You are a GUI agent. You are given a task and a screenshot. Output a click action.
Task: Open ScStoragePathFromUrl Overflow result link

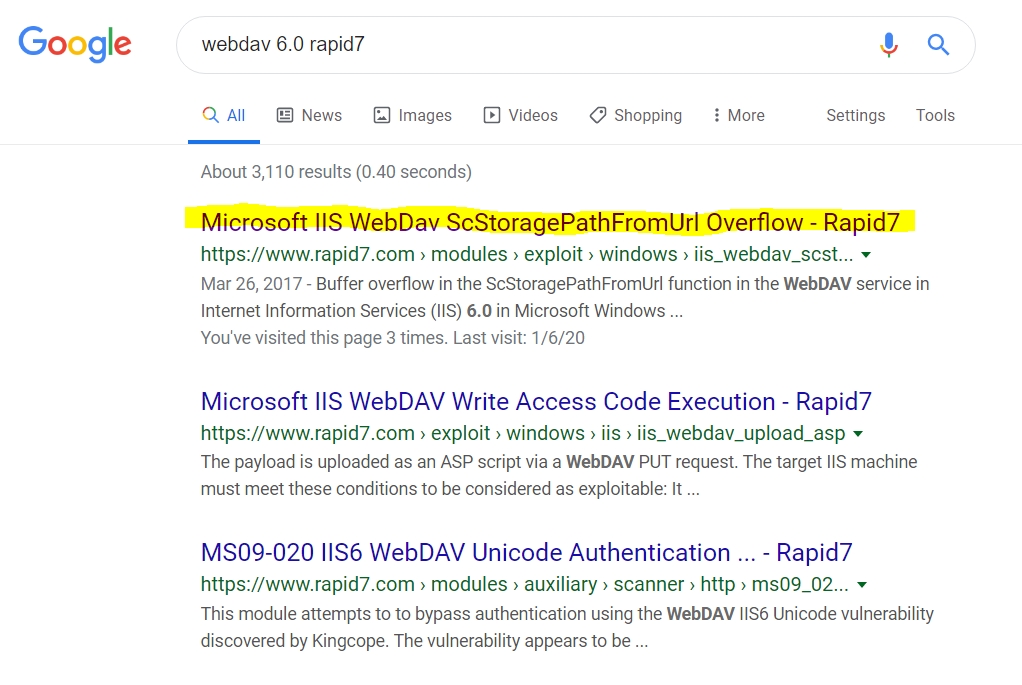pos(550,222)
